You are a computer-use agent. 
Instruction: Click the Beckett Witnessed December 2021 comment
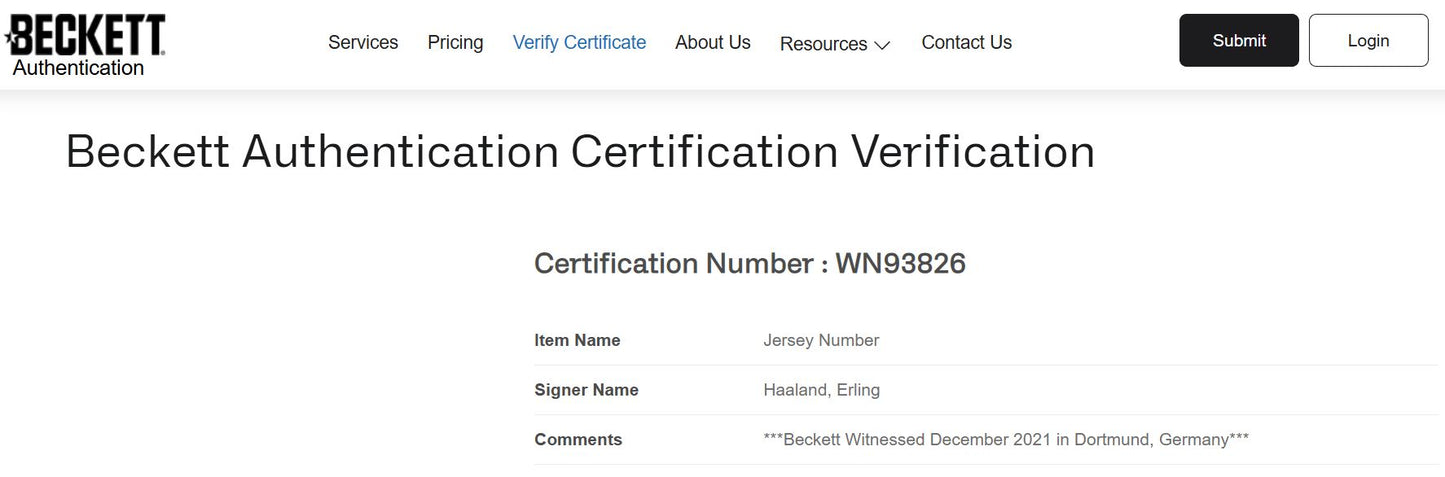pos(1005,440)
